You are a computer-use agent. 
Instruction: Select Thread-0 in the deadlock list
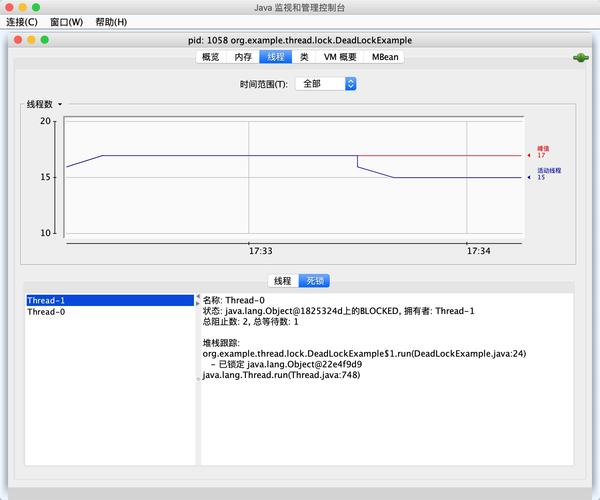click(x=110, y=312)
